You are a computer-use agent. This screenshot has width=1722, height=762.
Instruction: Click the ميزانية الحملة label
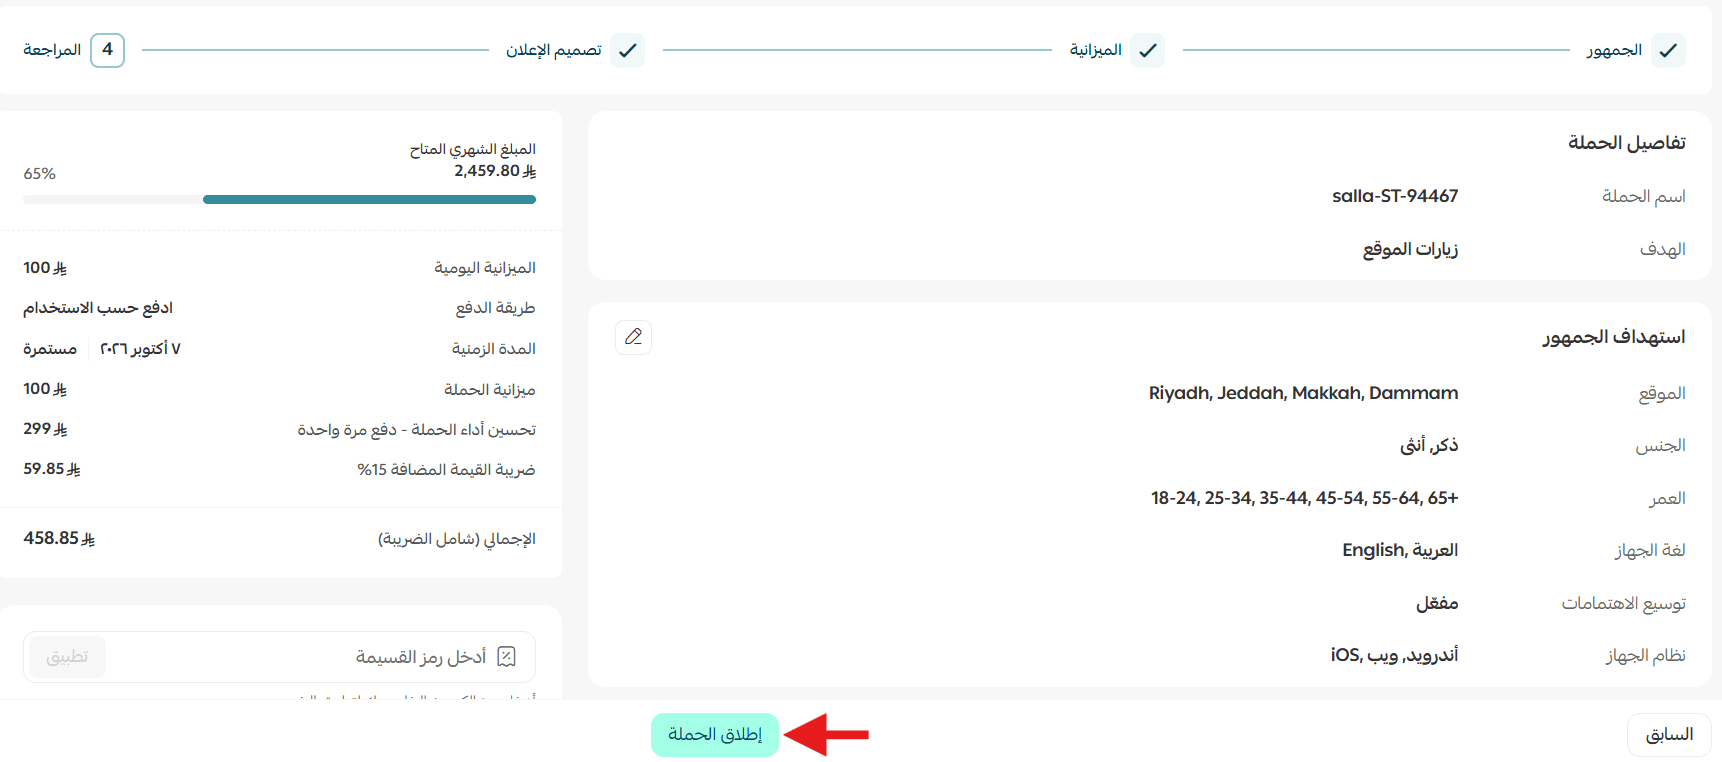490,390
